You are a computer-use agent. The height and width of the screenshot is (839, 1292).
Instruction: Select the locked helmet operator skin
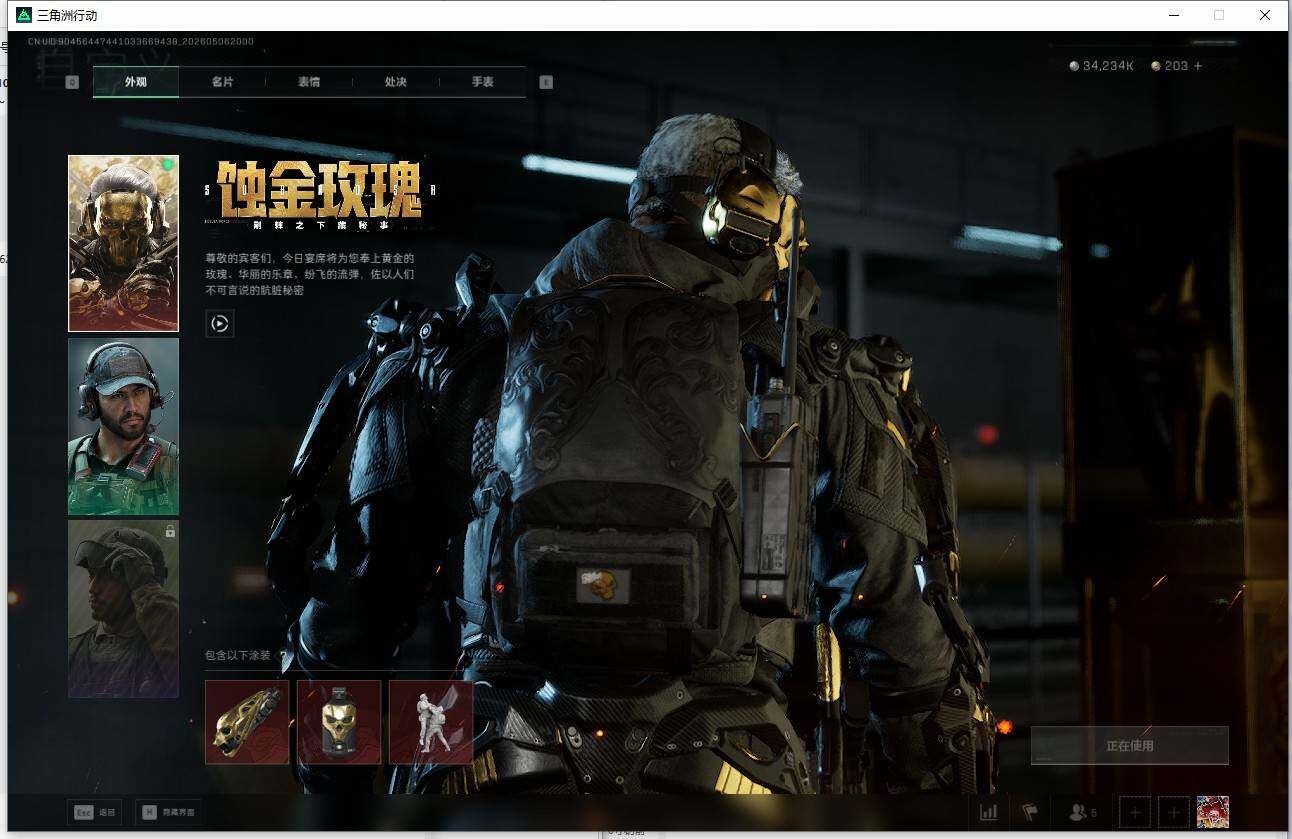pos(123,608)
